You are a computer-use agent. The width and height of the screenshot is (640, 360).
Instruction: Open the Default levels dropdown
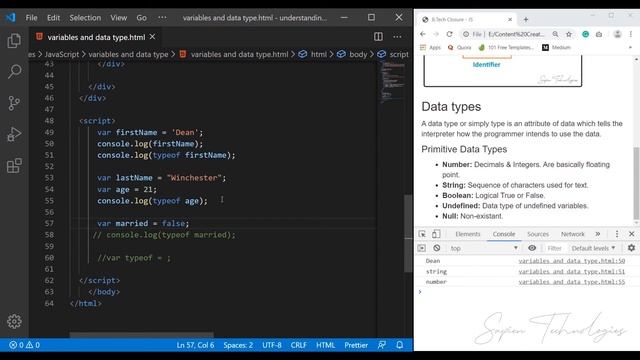click(593, 248)
